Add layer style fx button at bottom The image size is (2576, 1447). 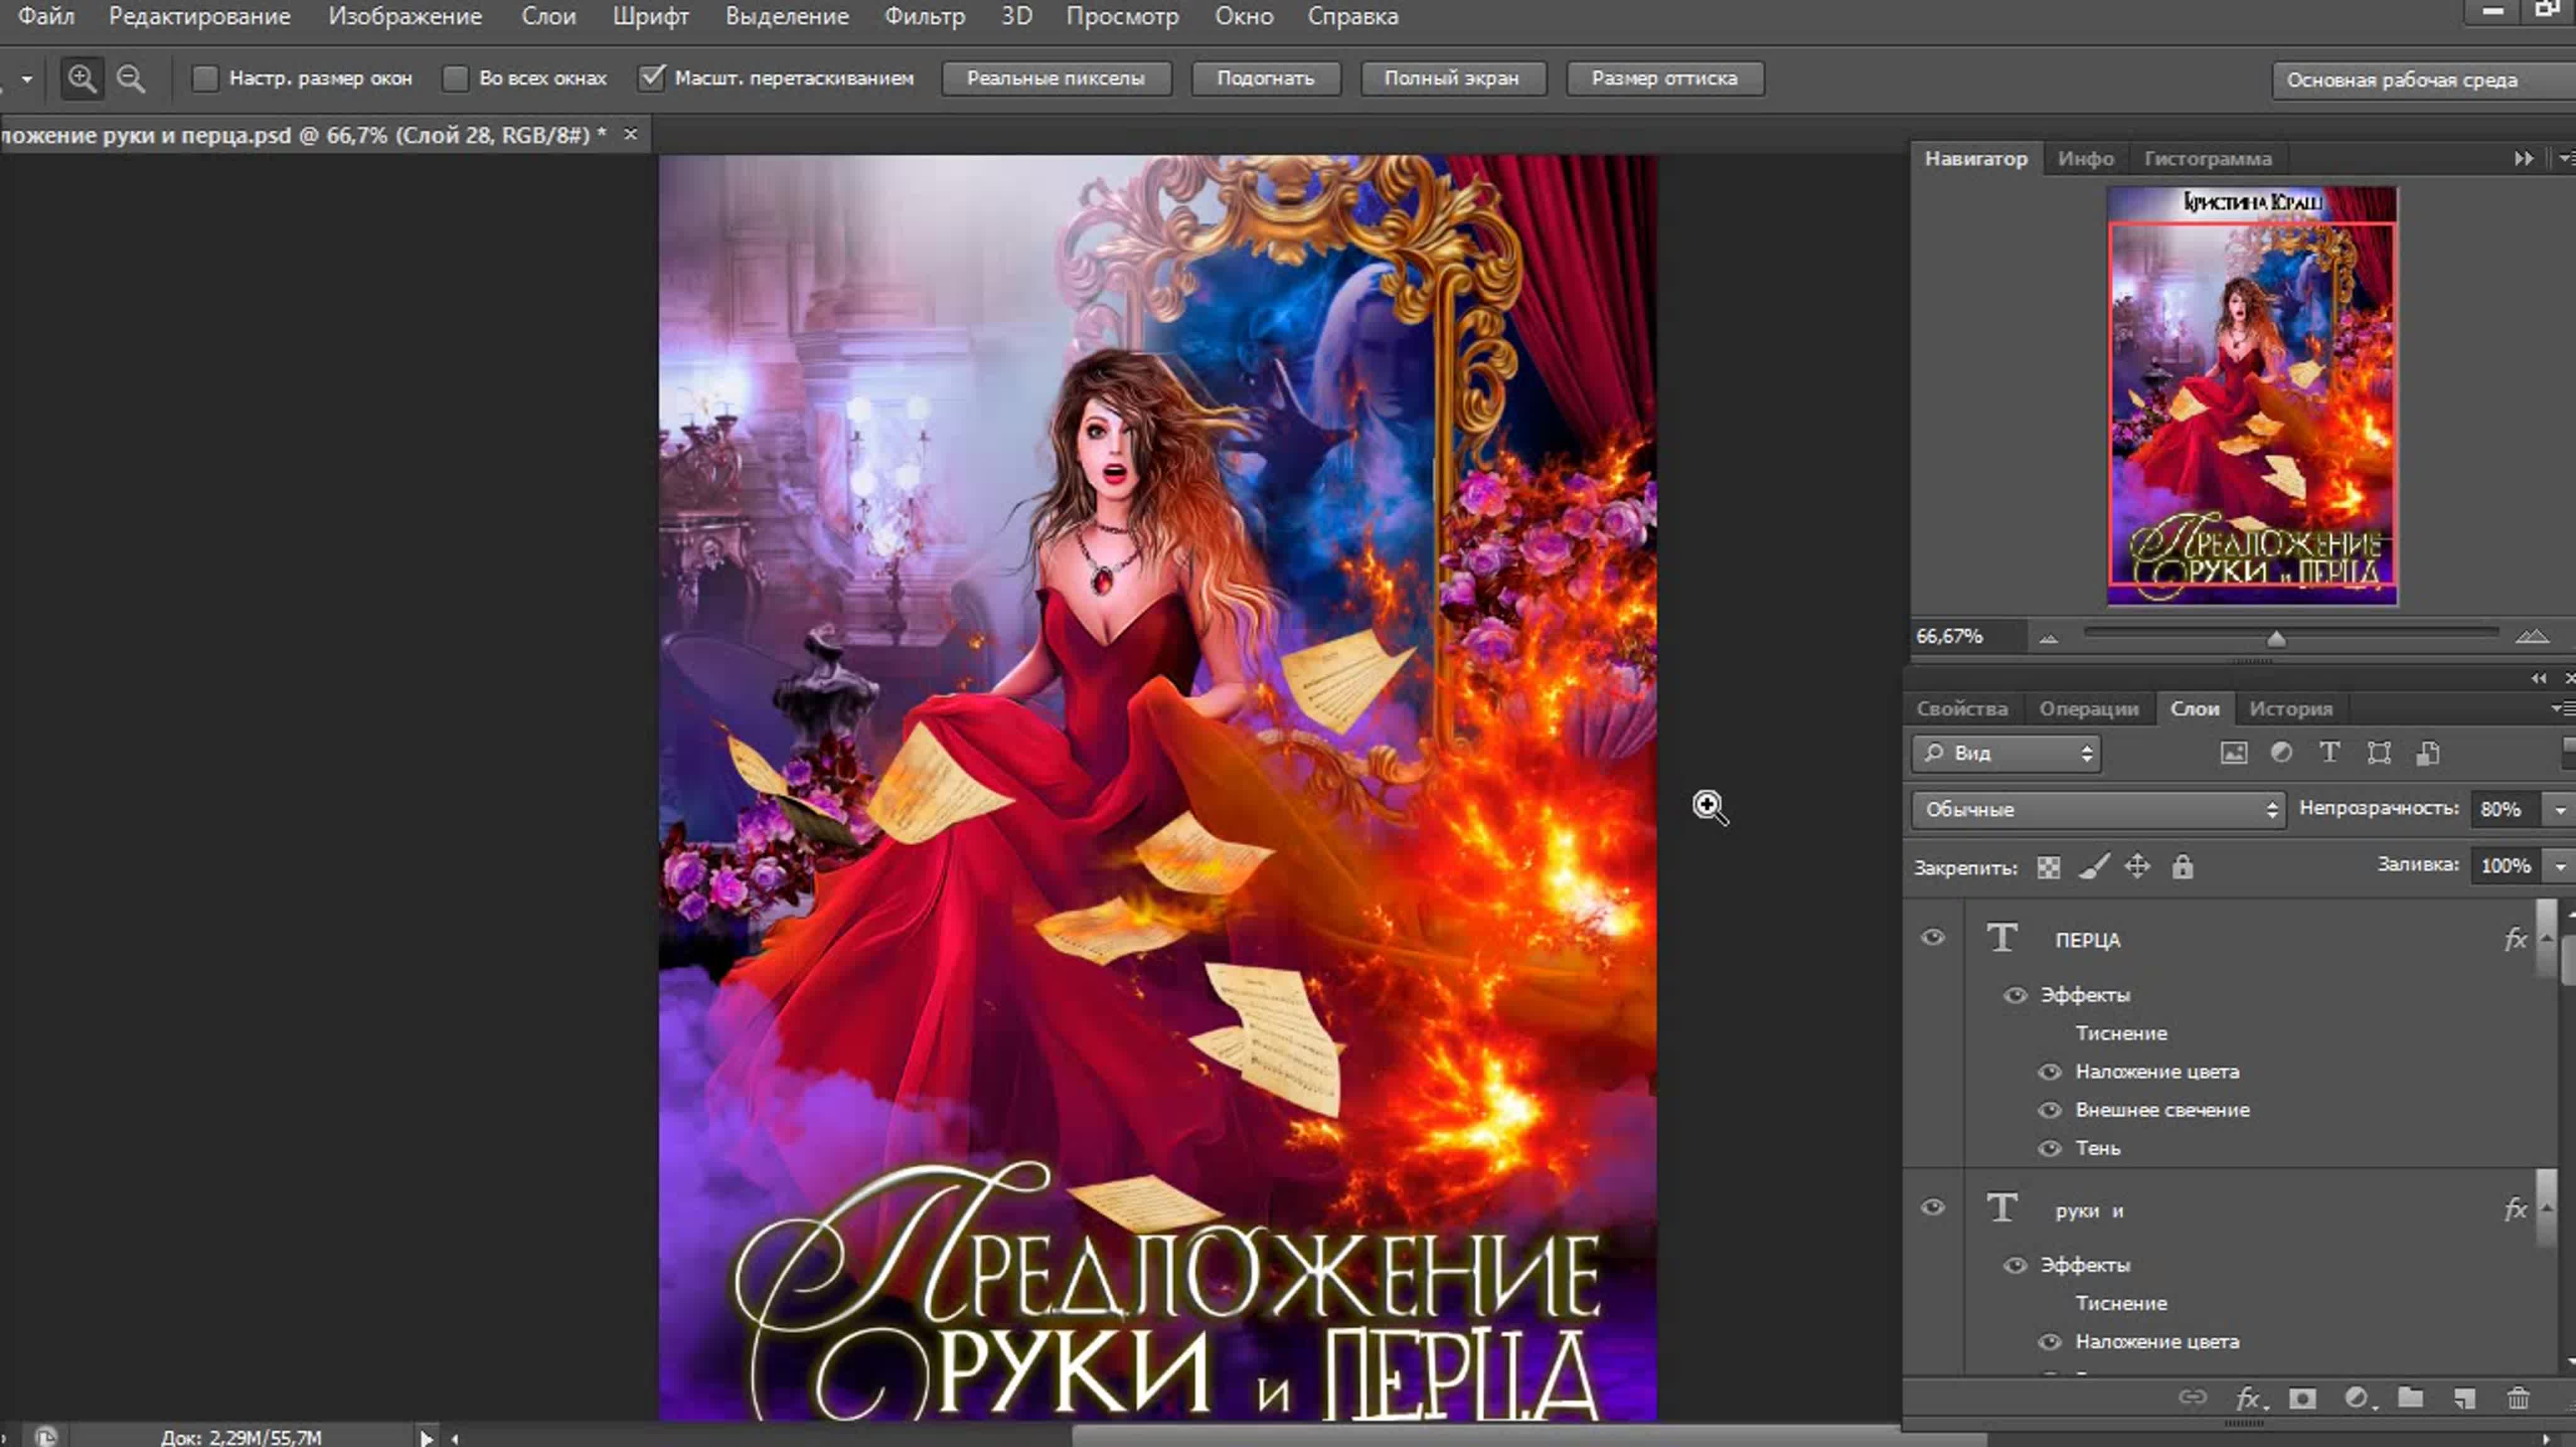click(2250, 1398)
